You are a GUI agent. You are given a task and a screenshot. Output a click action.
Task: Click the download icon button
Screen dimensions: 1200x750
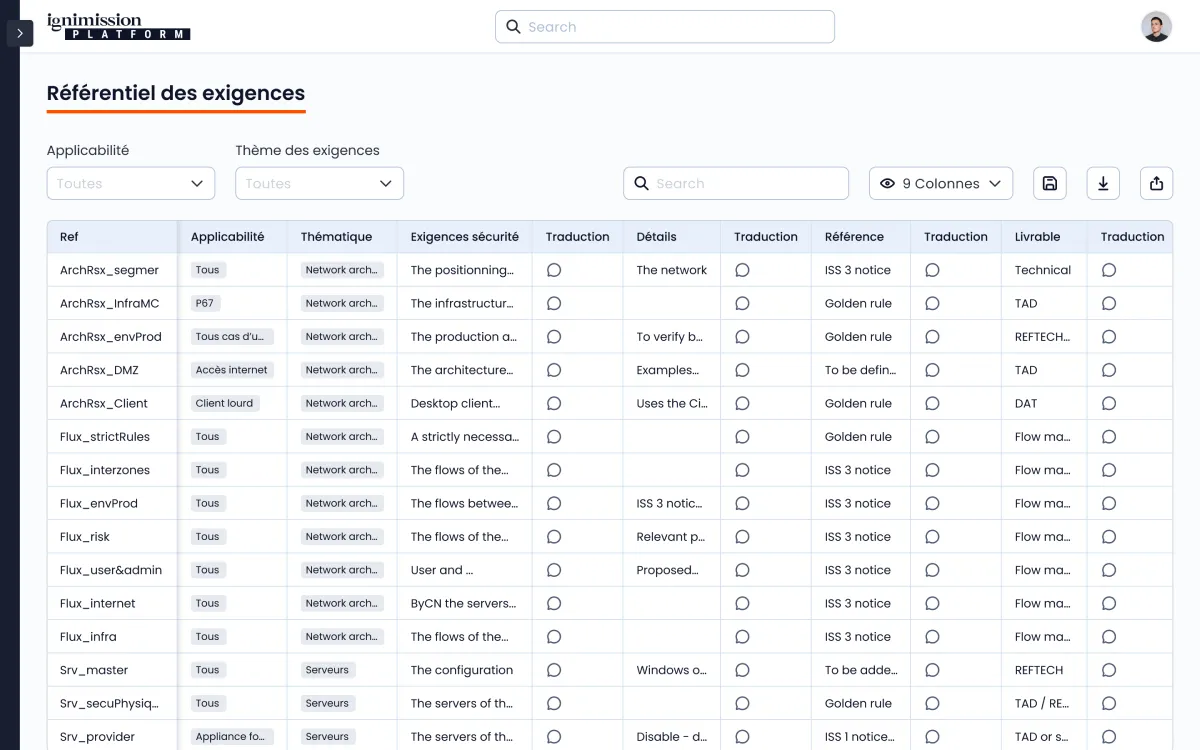[x=1103, y=183]
